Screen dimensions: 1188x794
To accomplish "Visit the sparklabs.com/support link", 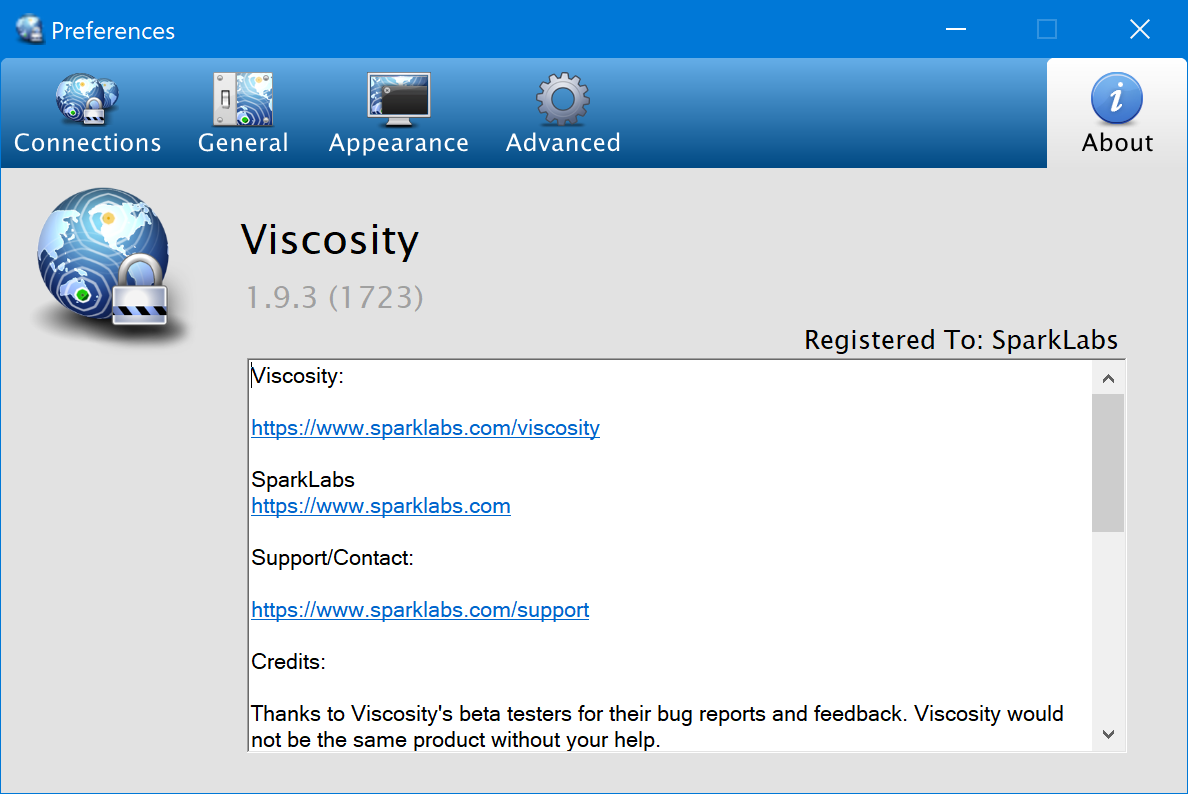I will [420, 610].
